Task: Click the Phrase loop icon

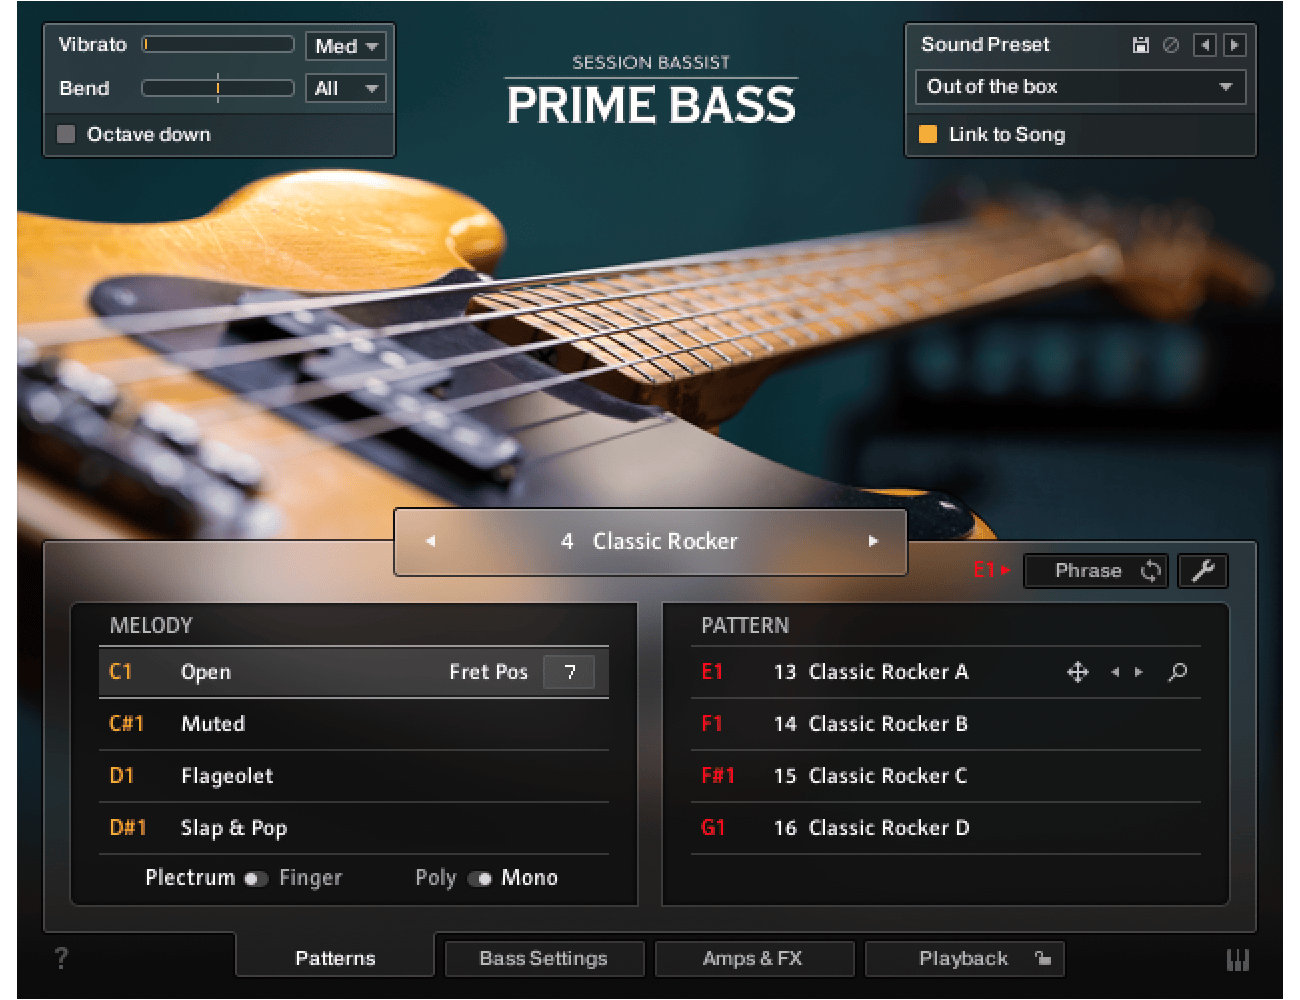Action: click(x=1151, y=571)
